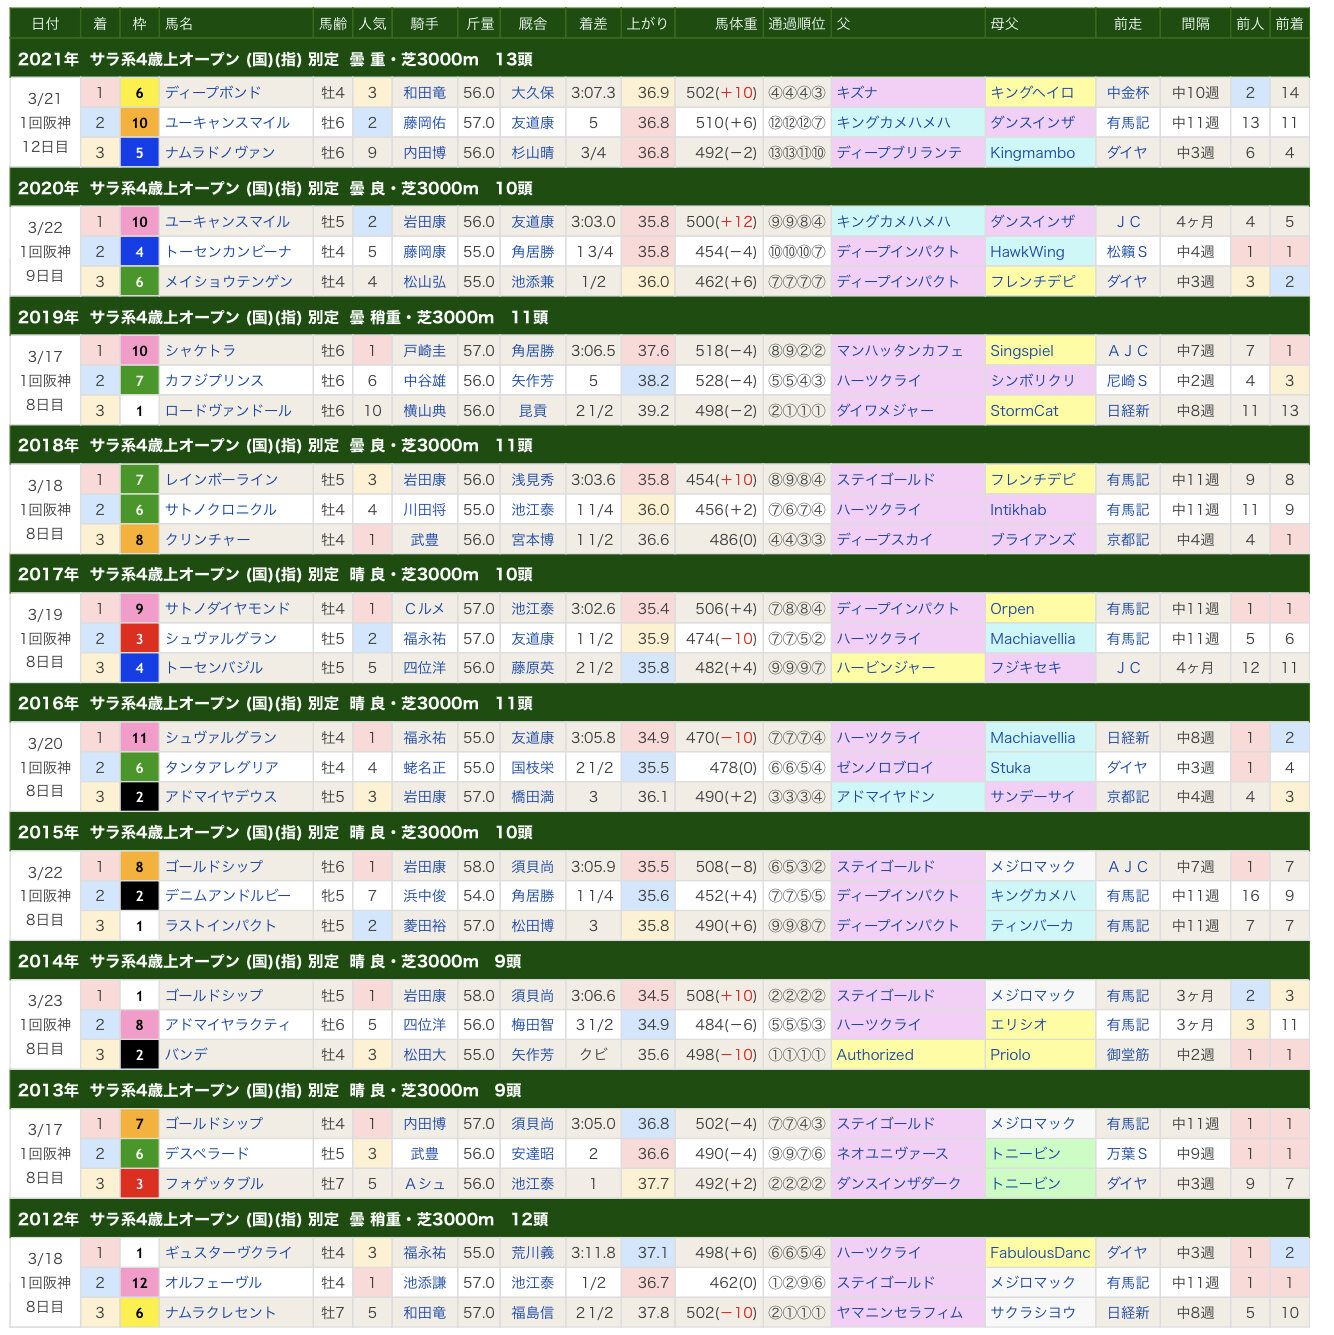The image size is (1334, 1335).
Task: Open sire link ダイワメジャー
Action: (x=885, y=411)
